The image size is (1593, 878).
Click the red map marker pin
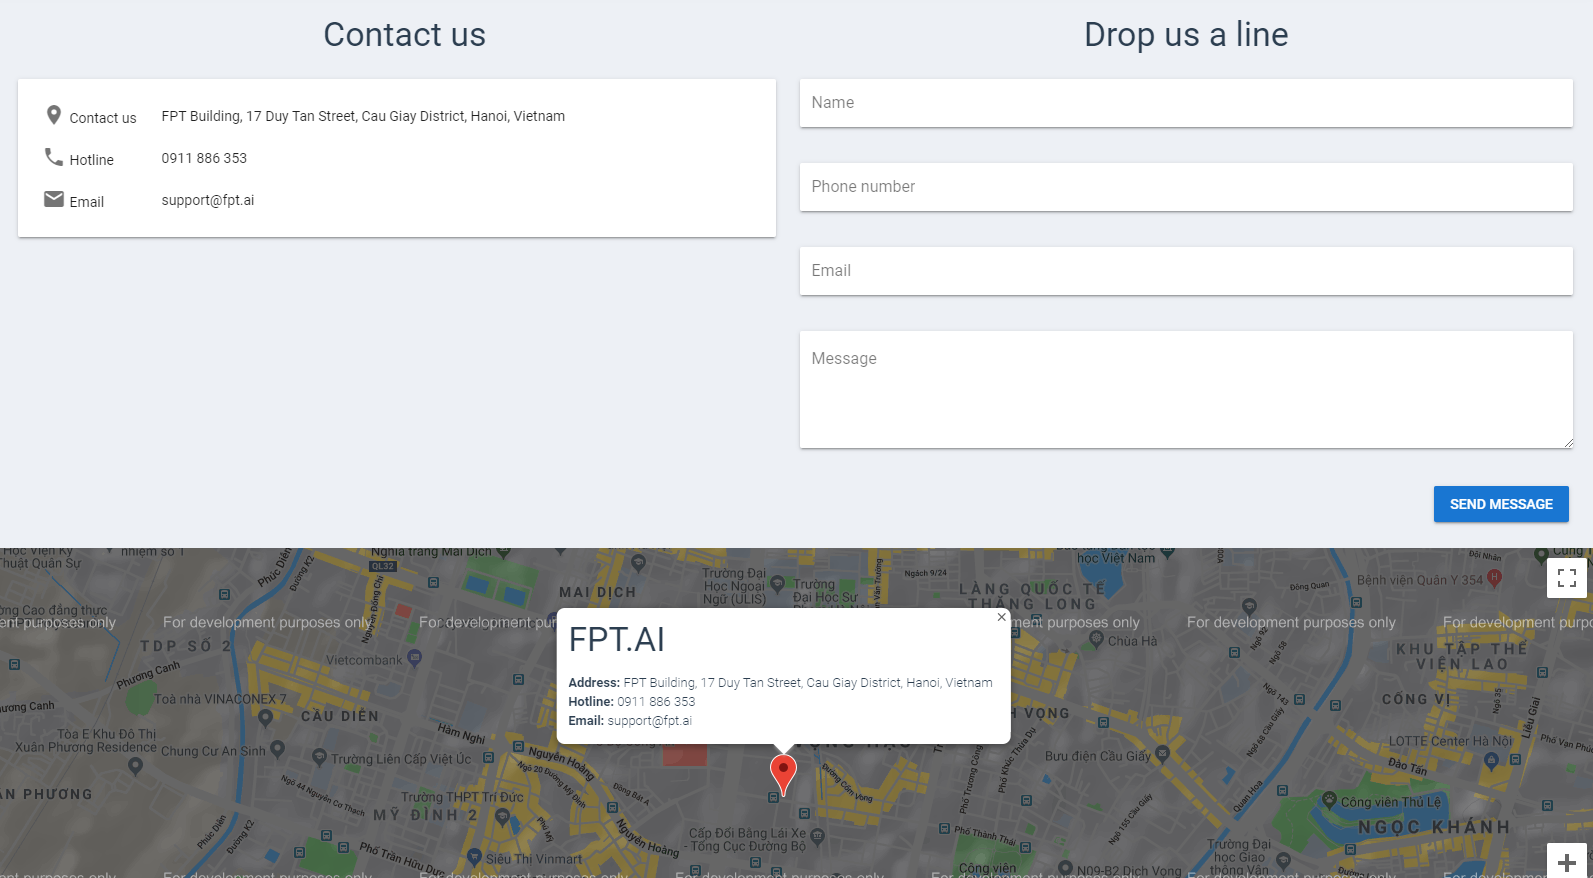[783, 775]
